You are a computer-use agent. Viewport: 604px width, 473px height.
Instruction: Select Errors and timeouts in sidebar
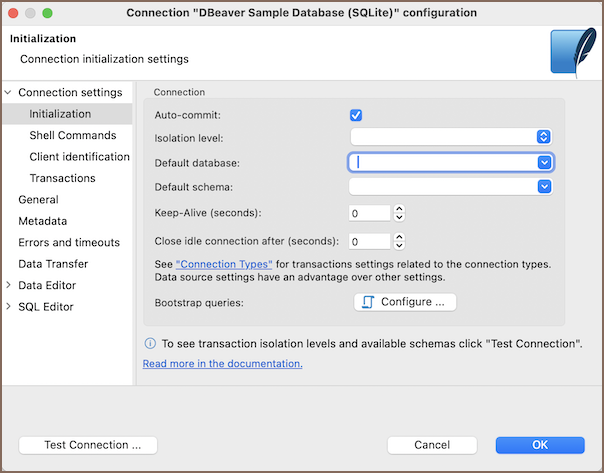pyautogui.click(x=68, y=242)
